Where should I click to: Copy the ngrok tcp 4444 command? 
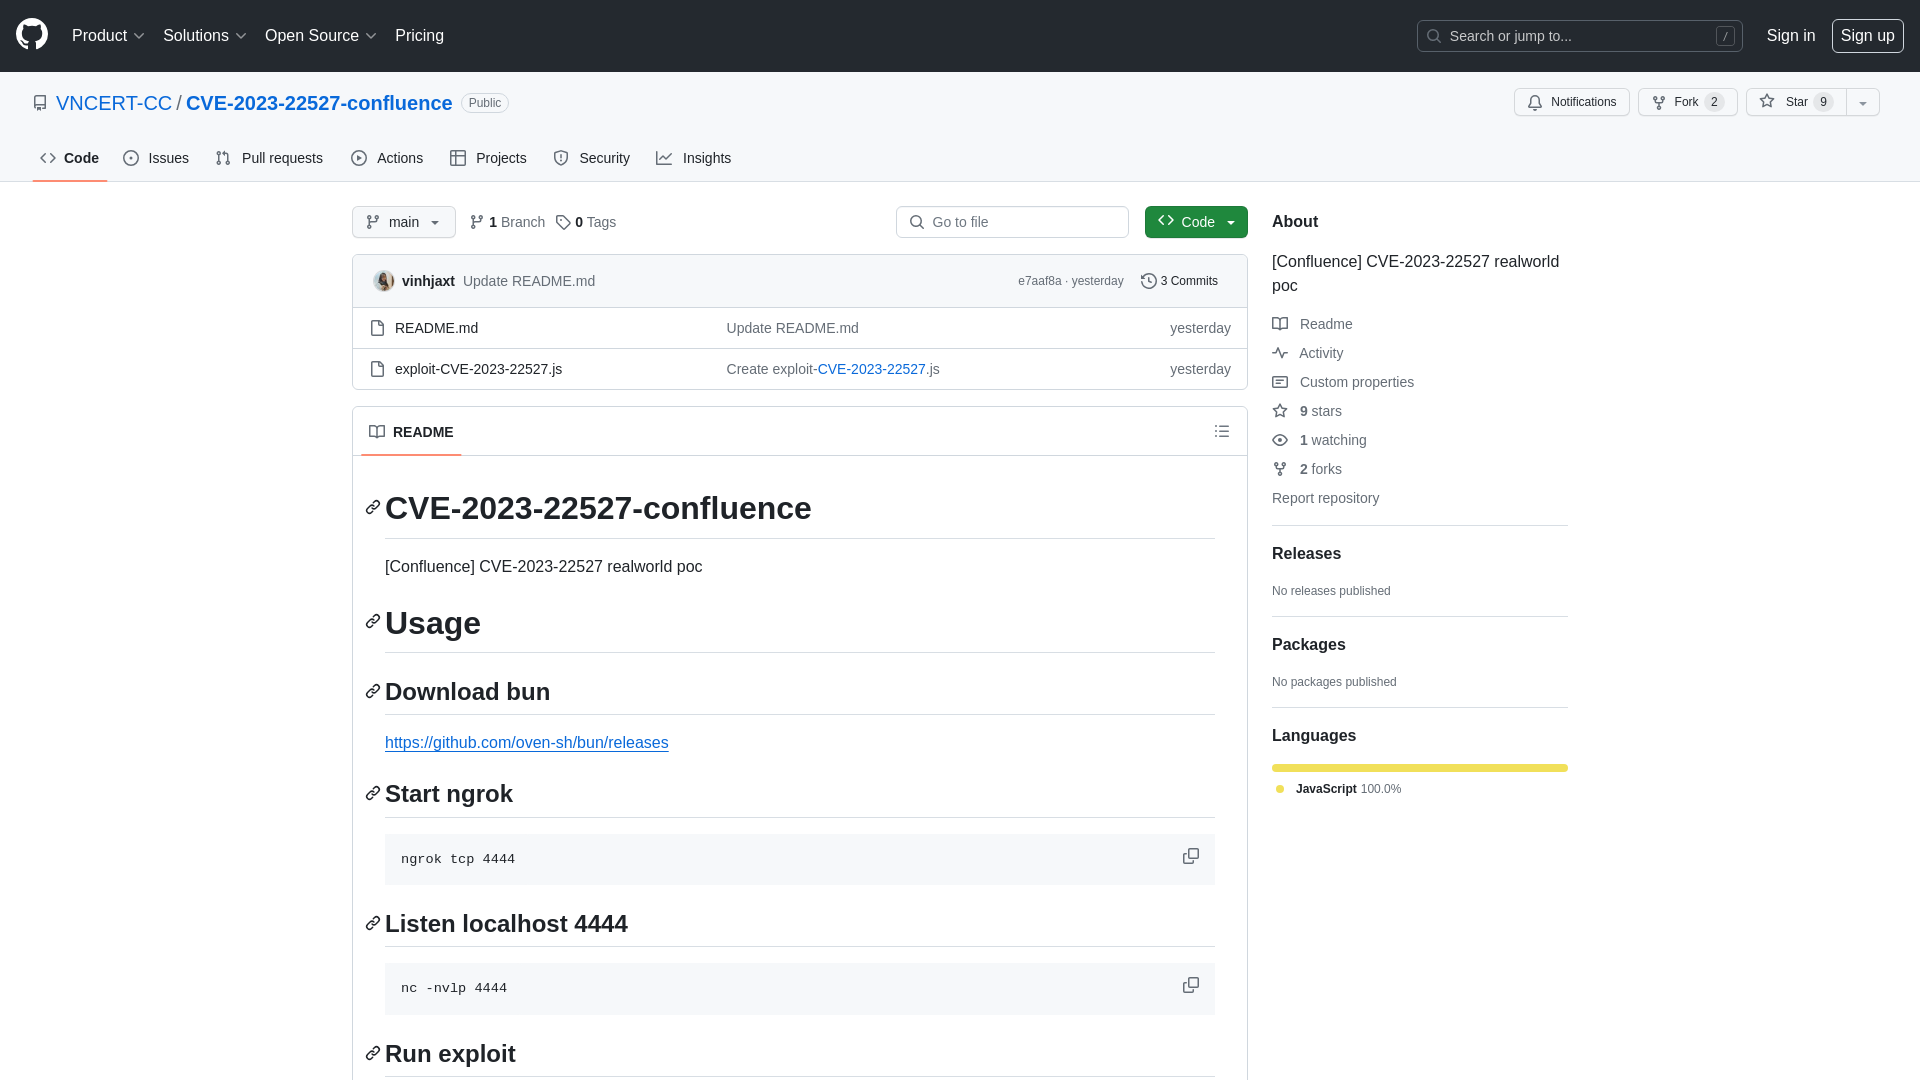(x=1191, y=856)
